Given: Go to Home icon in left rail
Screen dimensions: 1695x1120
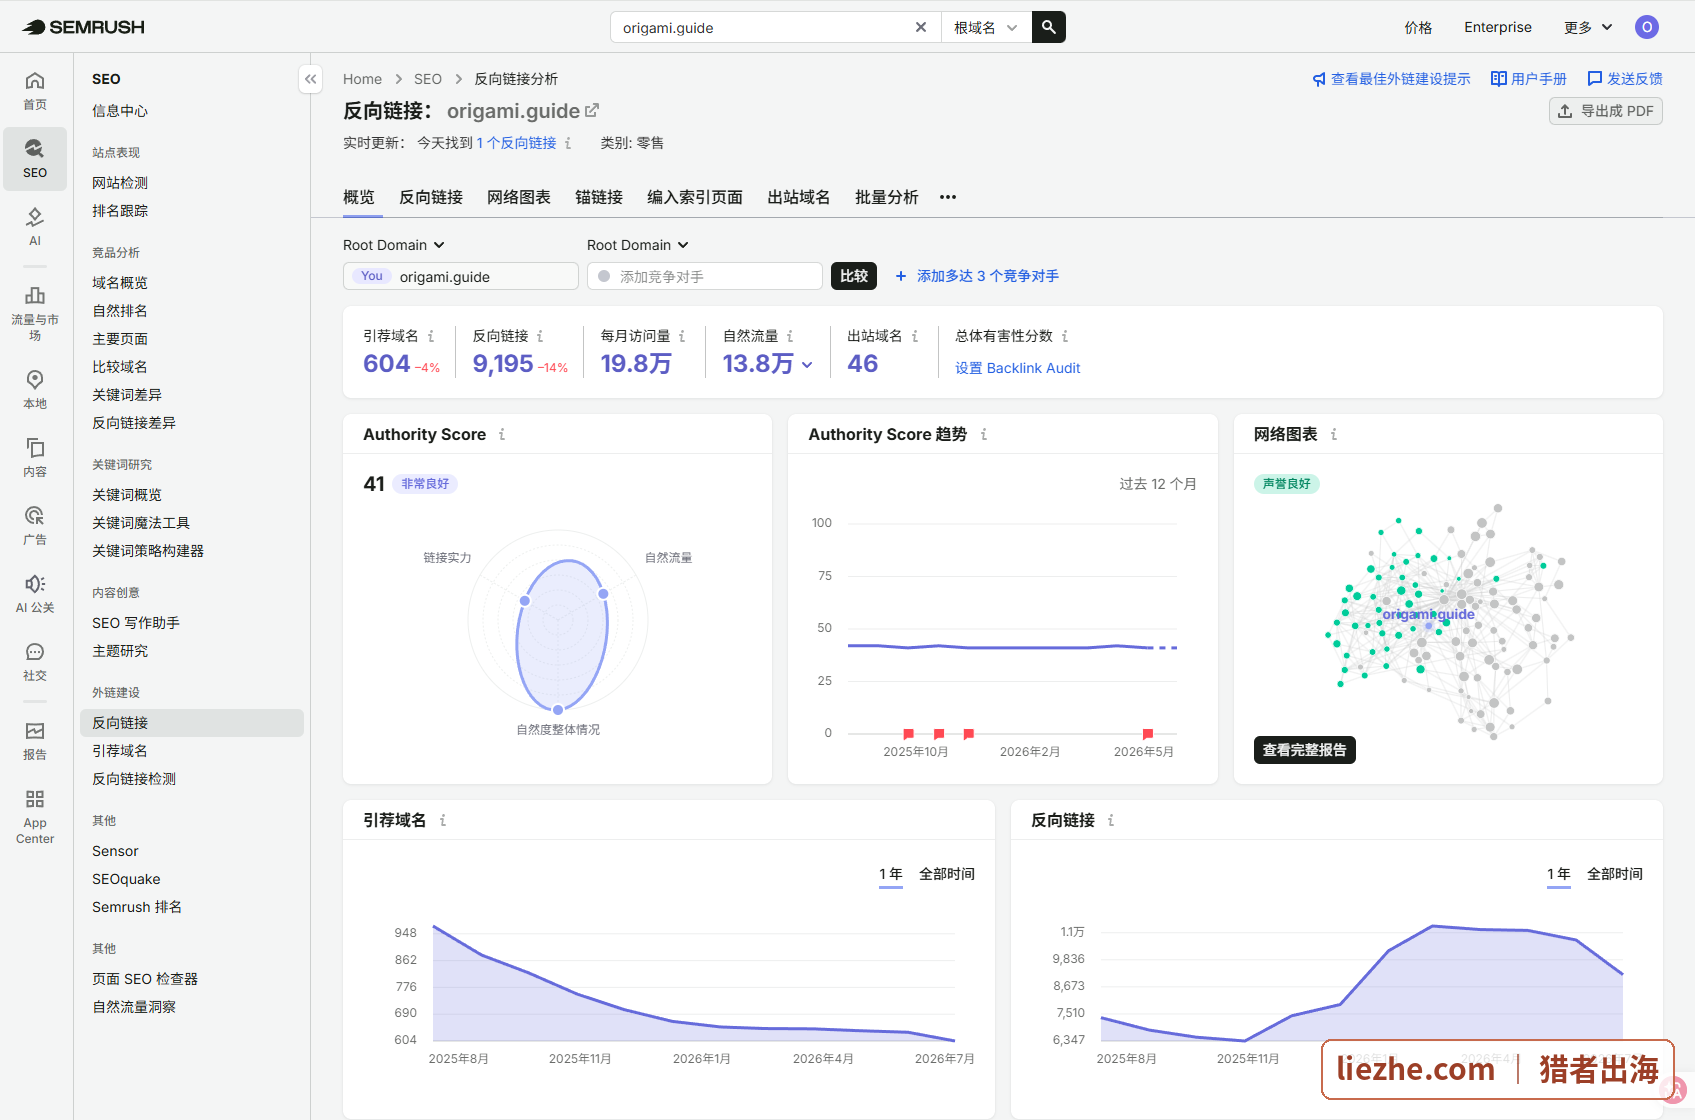Looking at the screenshot, I should (x=35, y=90).
